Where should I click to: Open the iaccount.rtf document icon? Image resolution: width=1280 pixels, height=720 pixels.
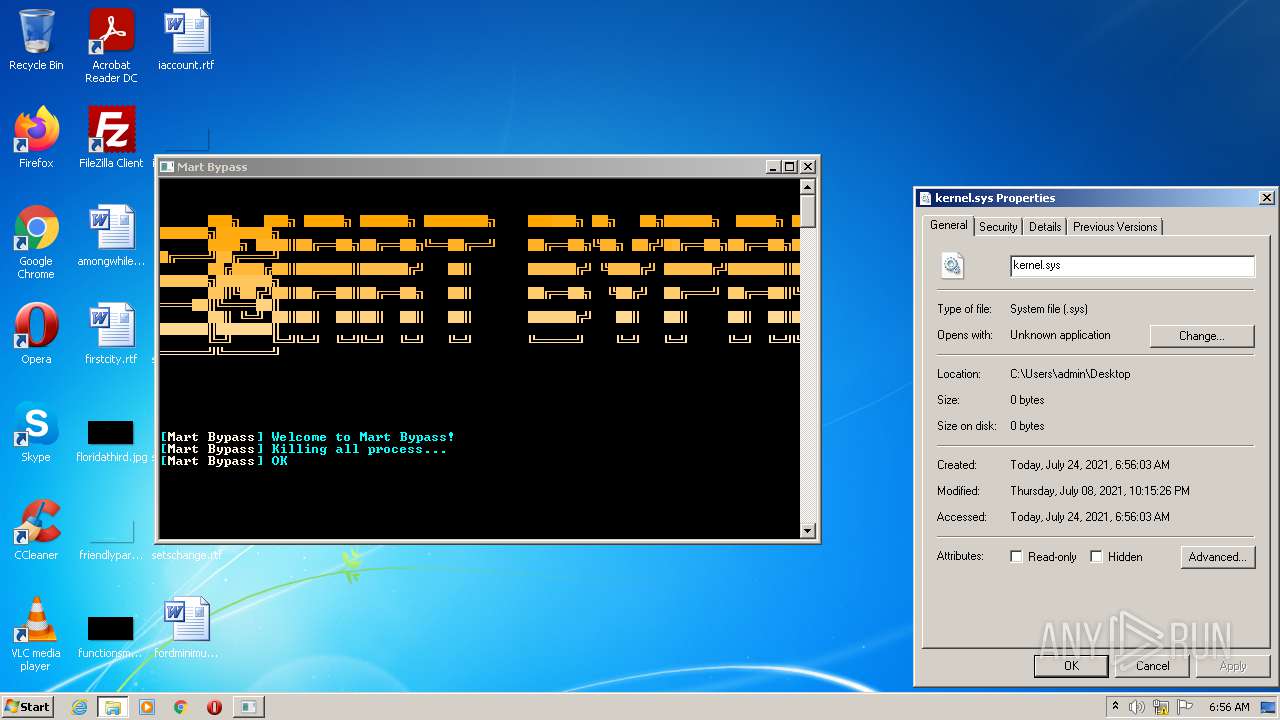186,40
